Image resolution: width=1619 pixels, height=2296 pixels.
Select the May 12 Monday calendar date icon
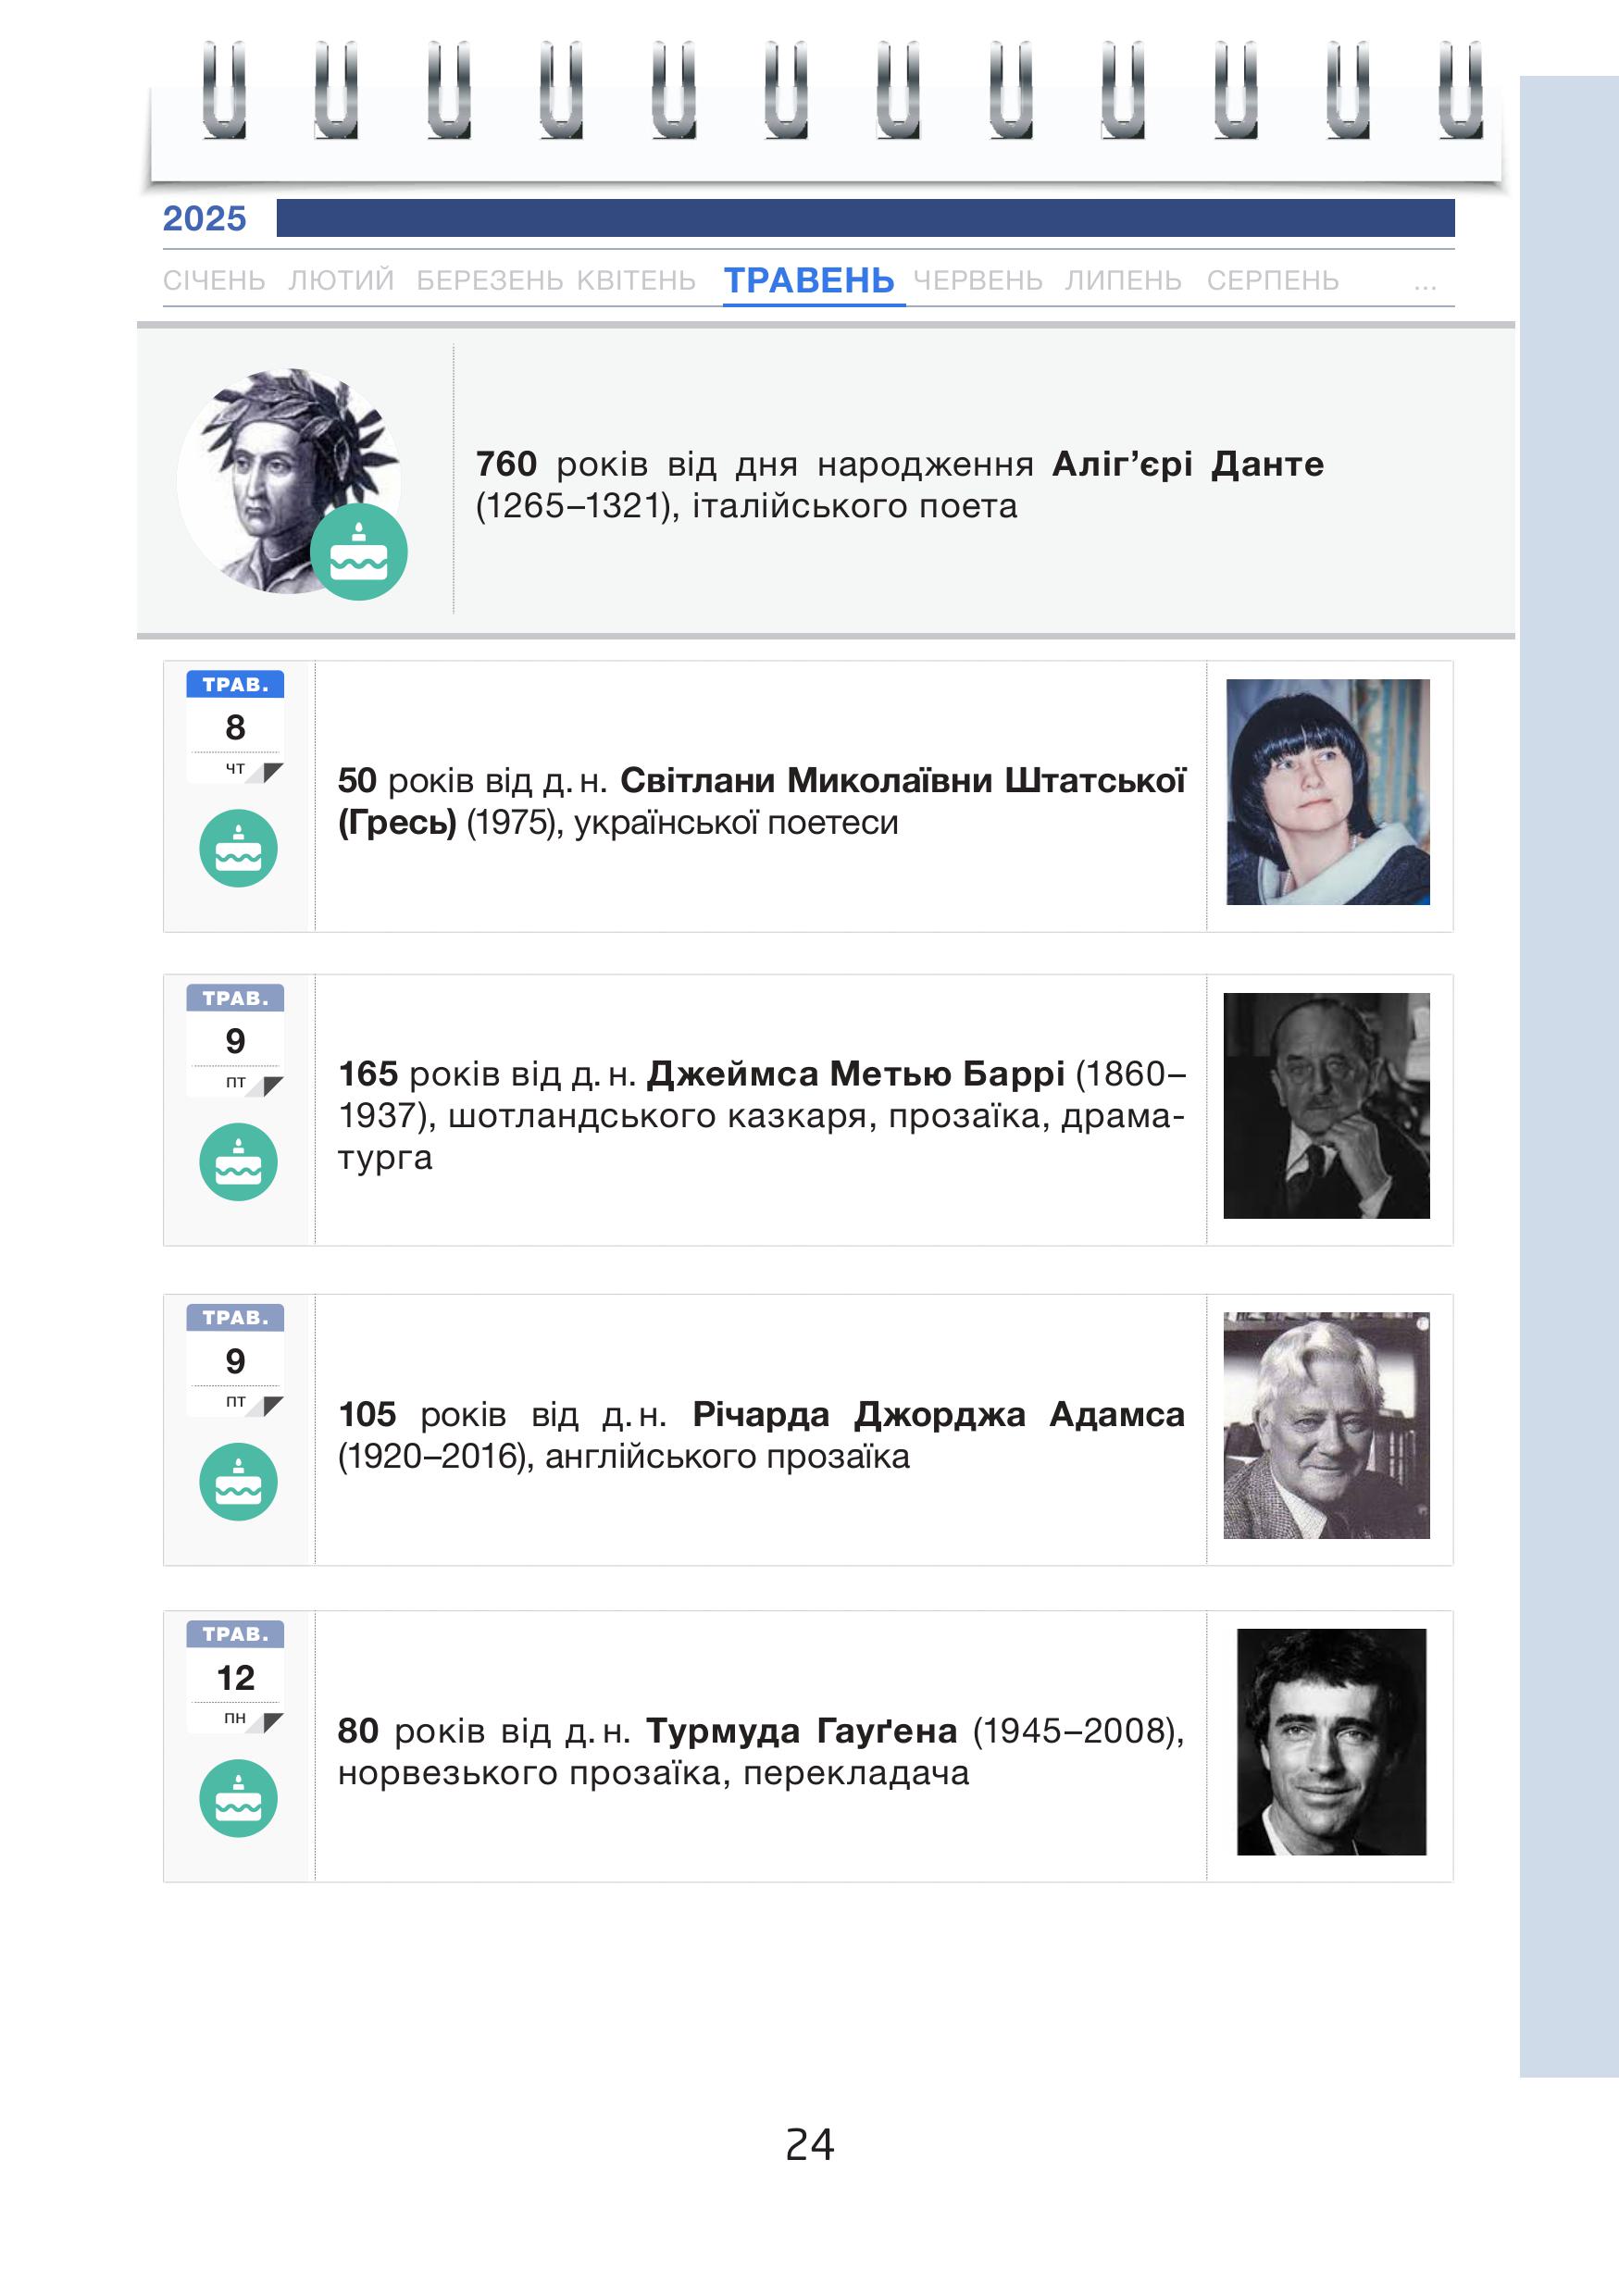[235, 1677]
